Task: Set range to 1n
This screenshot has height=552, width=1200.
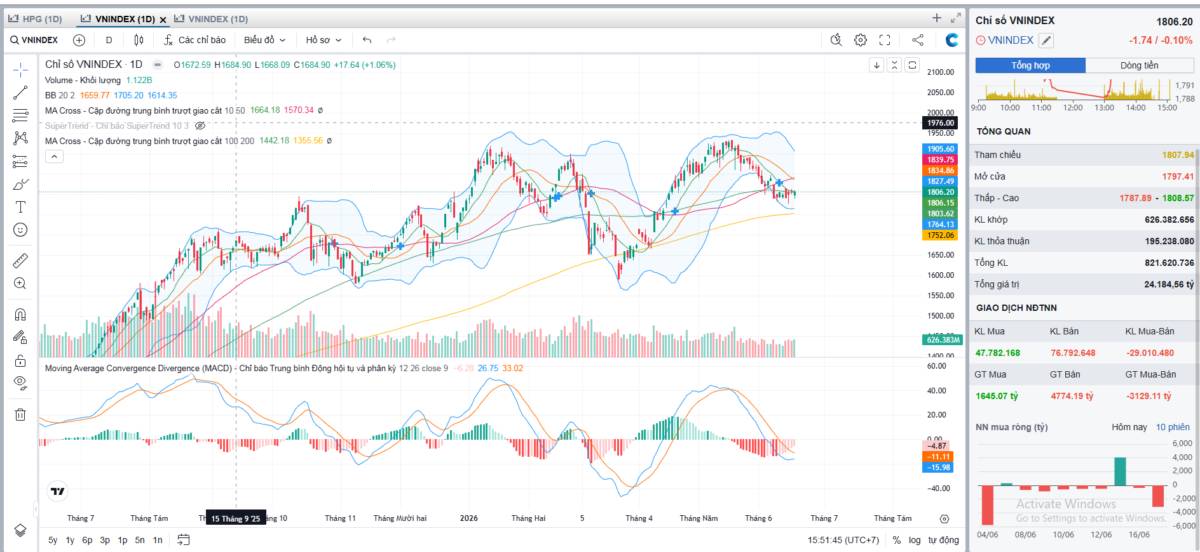Action: point(157,540)
